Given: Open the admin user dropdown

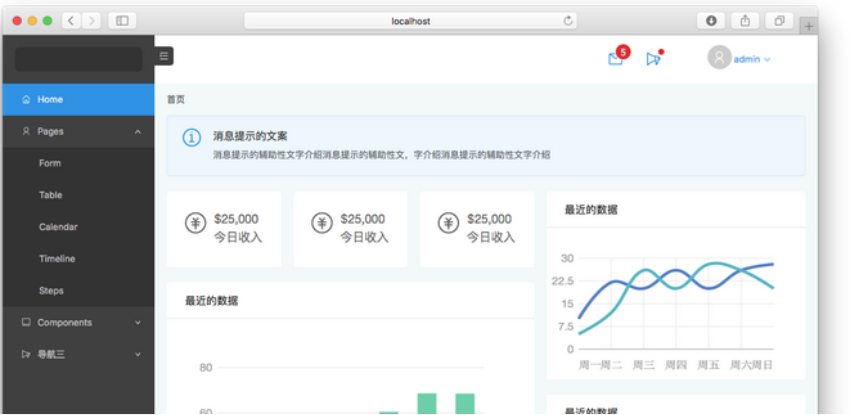Looking at the screenshot, I should pyautogui.click(x=752, y=60).
